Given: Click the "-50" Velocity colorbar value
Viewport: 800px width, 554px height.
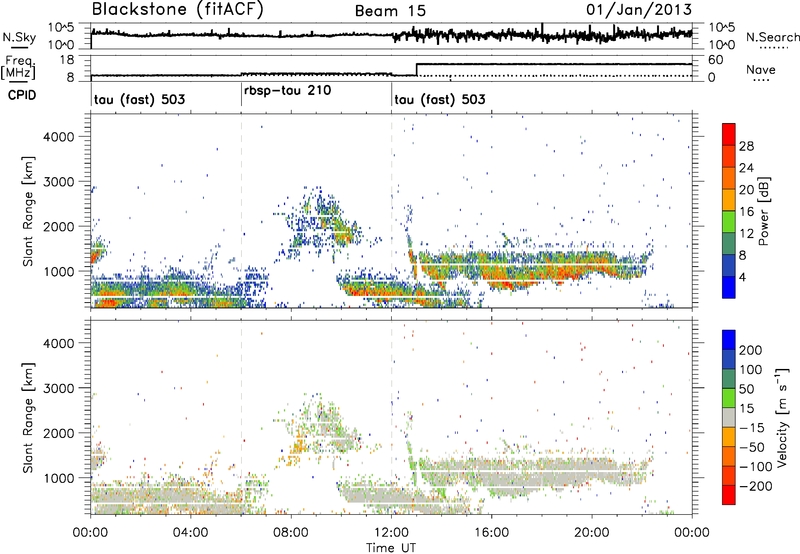Looking at the screenshot, I should click(x=752, y=447).
